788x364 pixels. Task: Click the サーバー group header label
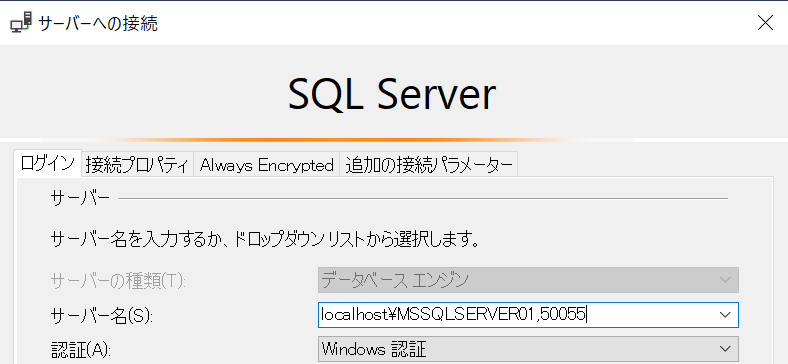[80, 199]
